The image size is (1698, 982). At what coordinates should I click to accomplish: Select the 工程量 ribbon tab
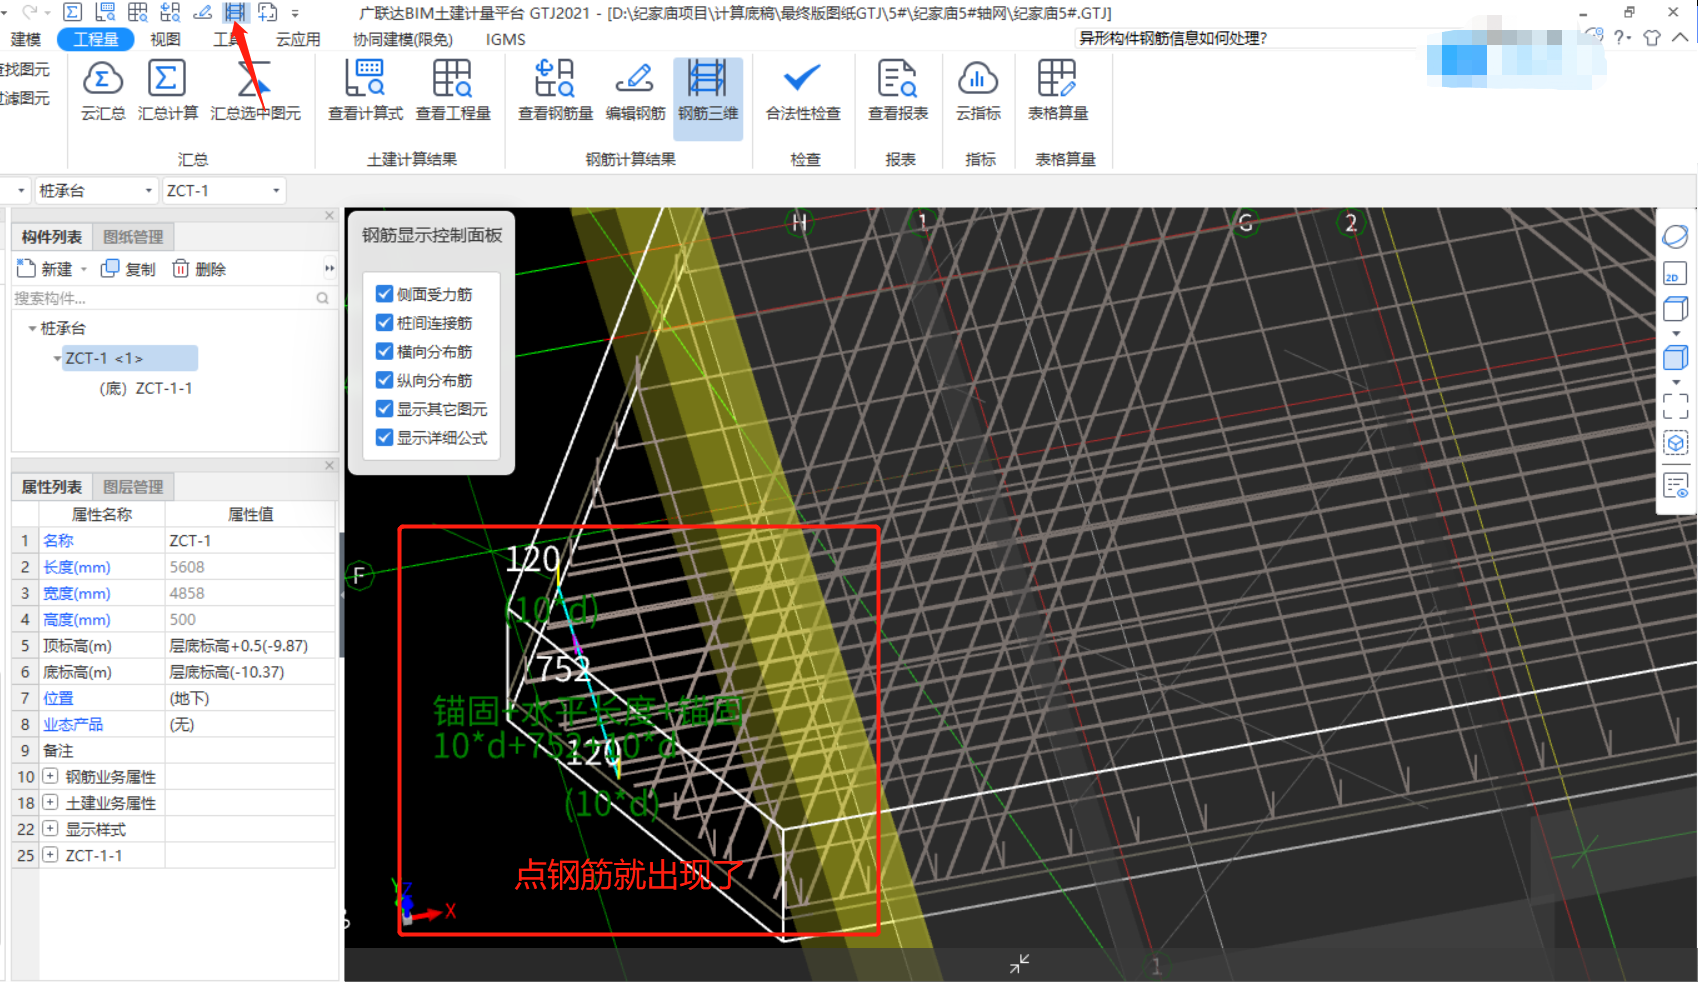tap(96, 39)
